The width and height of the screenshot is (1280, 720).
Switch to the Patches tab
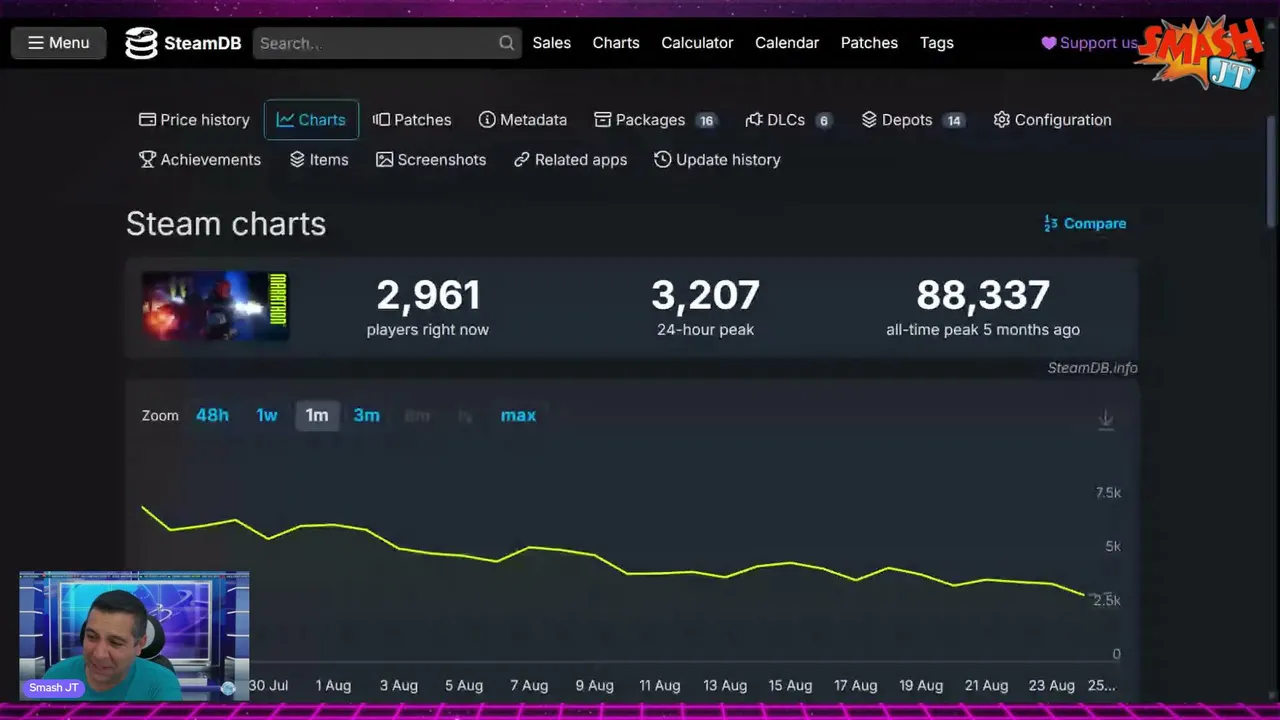pos(412,120)
